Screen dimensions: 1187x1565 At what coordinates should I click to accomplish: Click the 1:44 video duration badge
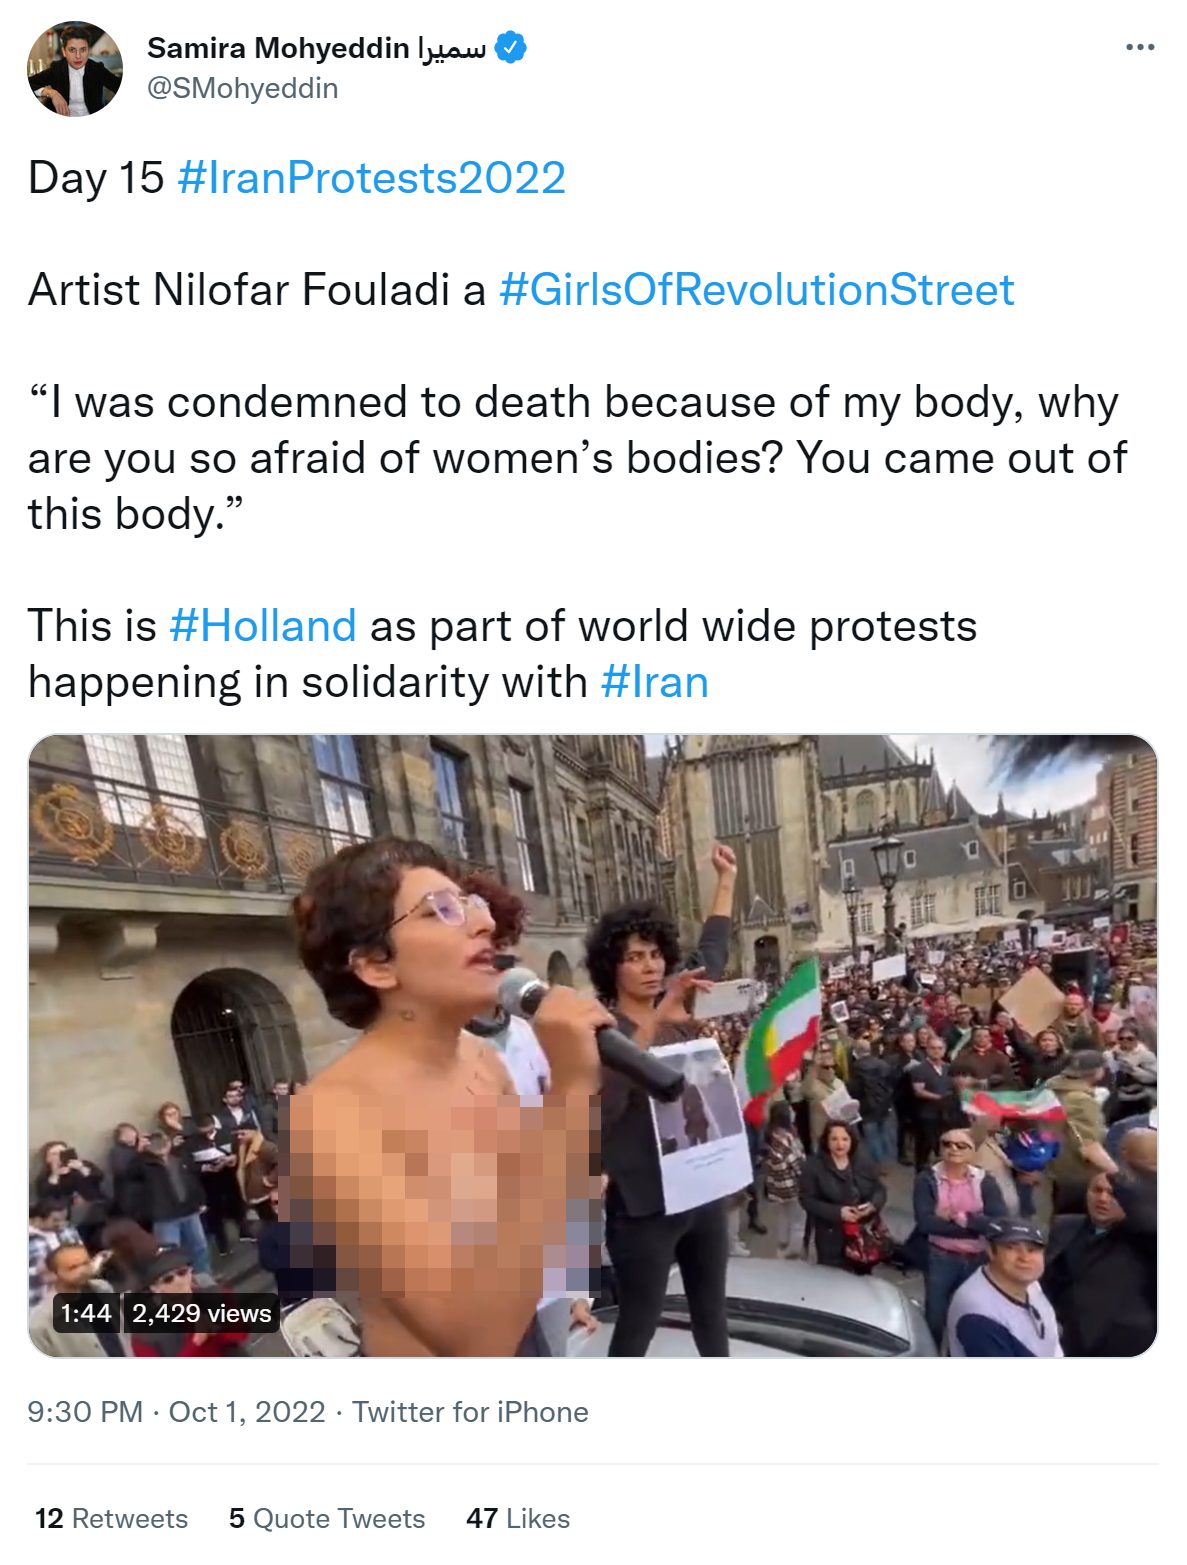tap(86, 1312)
